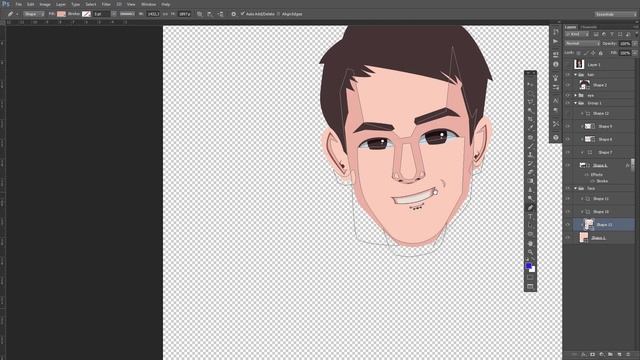This screenshot has width=640, height=360.
Task: Select the Crop tool
Action: tap(530, 120)
